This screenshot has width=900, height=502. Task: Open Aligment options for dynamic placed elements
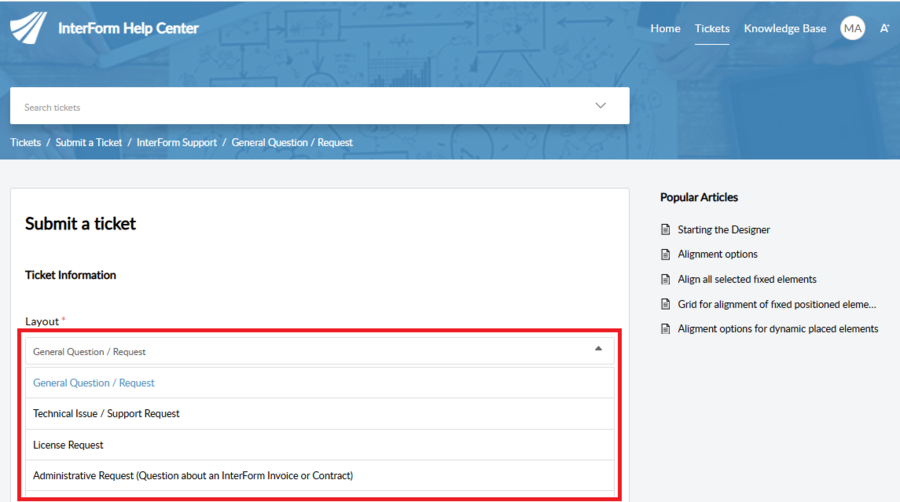point(778,329)
